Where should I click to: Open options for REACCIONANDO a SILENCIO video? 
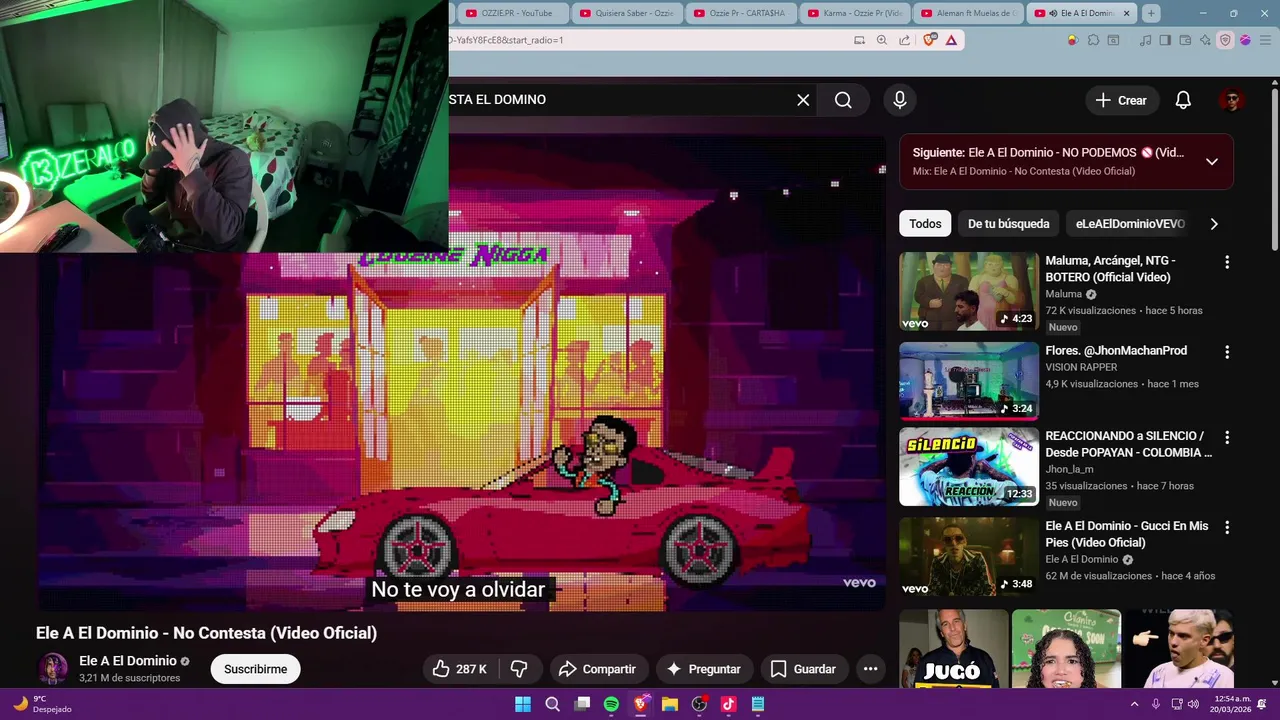point(1227,437)
